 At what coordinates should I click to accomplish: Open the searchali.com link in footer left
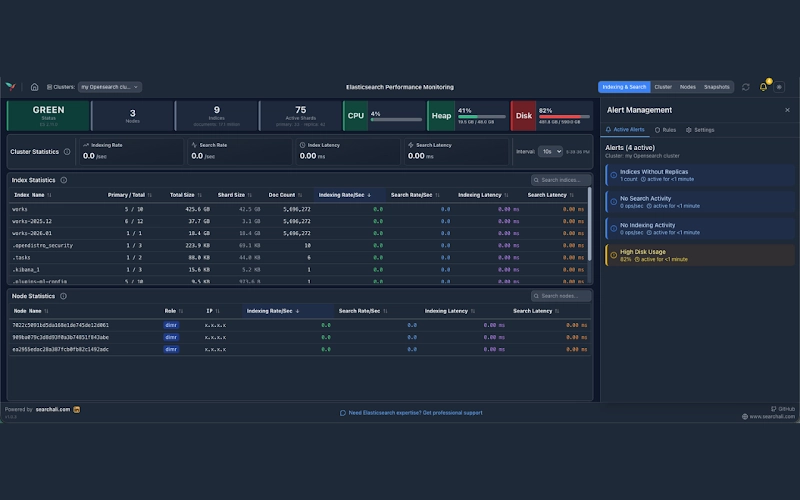53,409
